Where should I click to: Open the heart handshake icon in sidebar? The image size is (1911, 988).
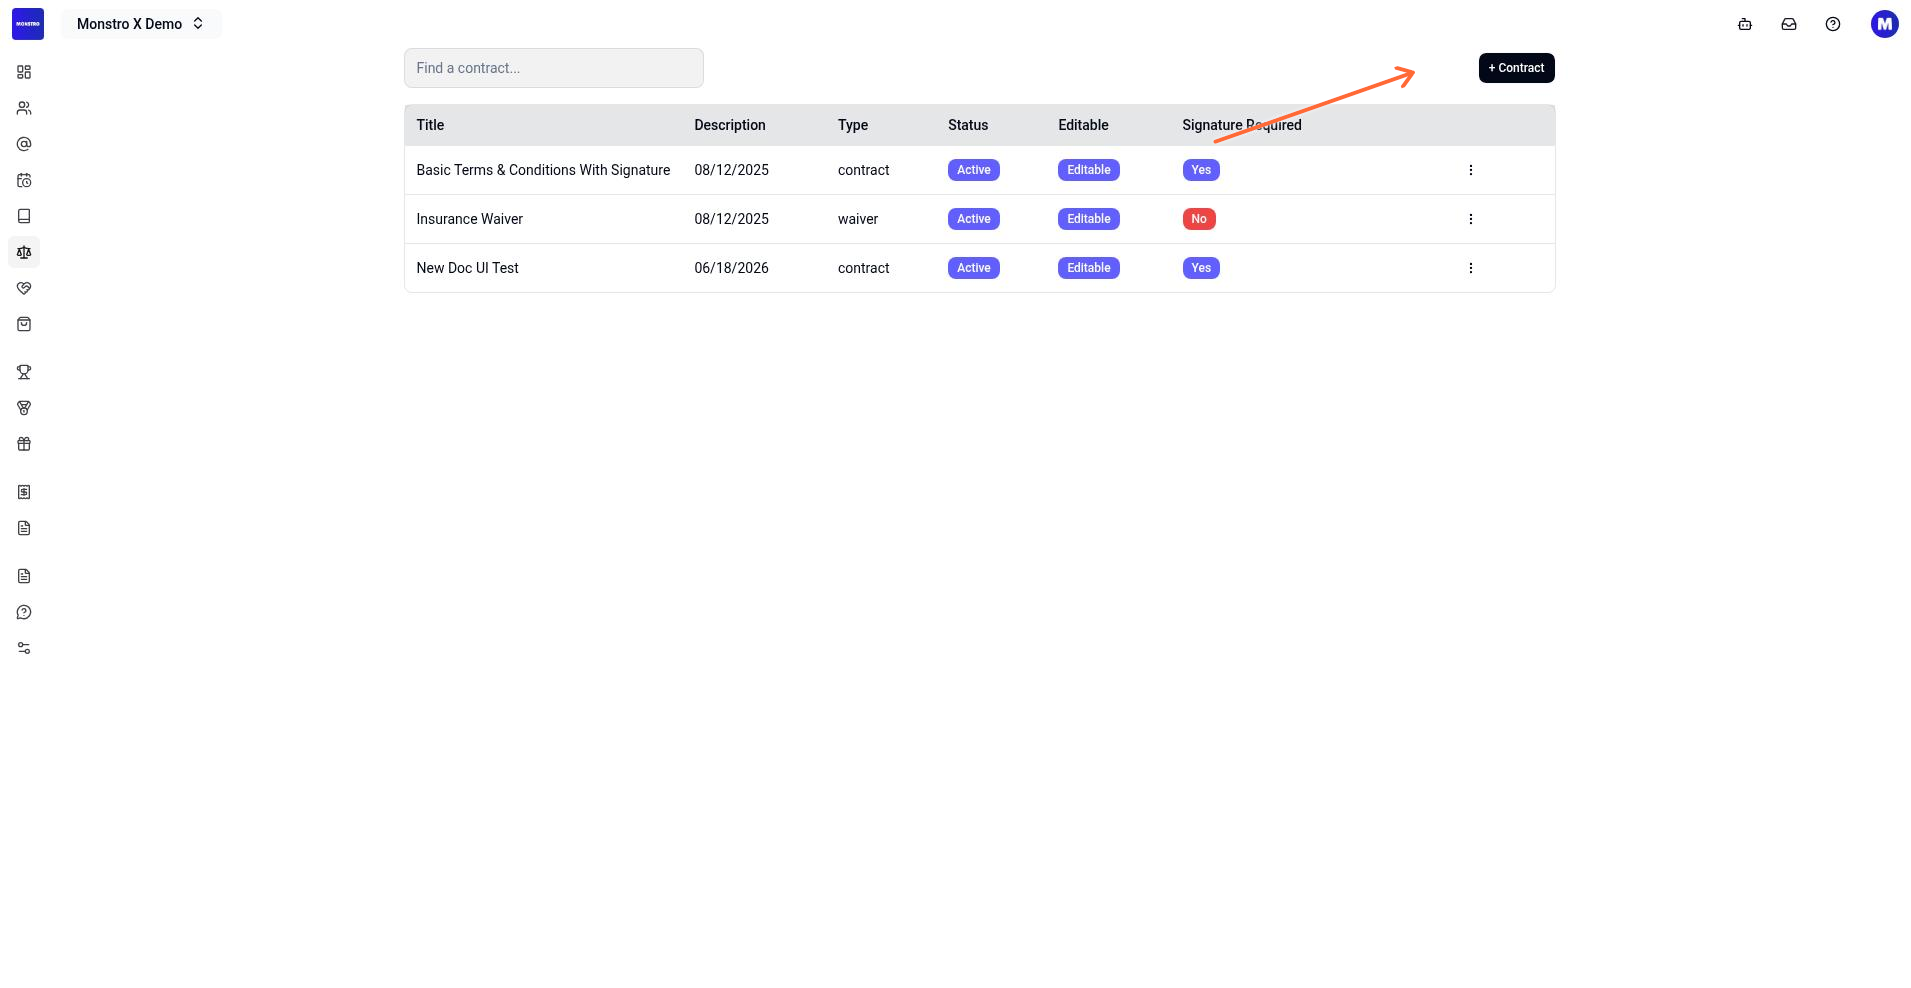coord(24,288)
